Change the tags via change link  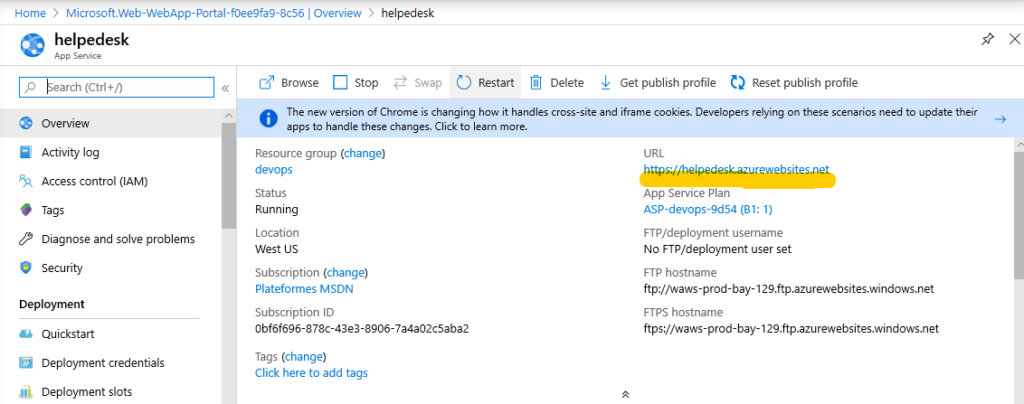304,356
